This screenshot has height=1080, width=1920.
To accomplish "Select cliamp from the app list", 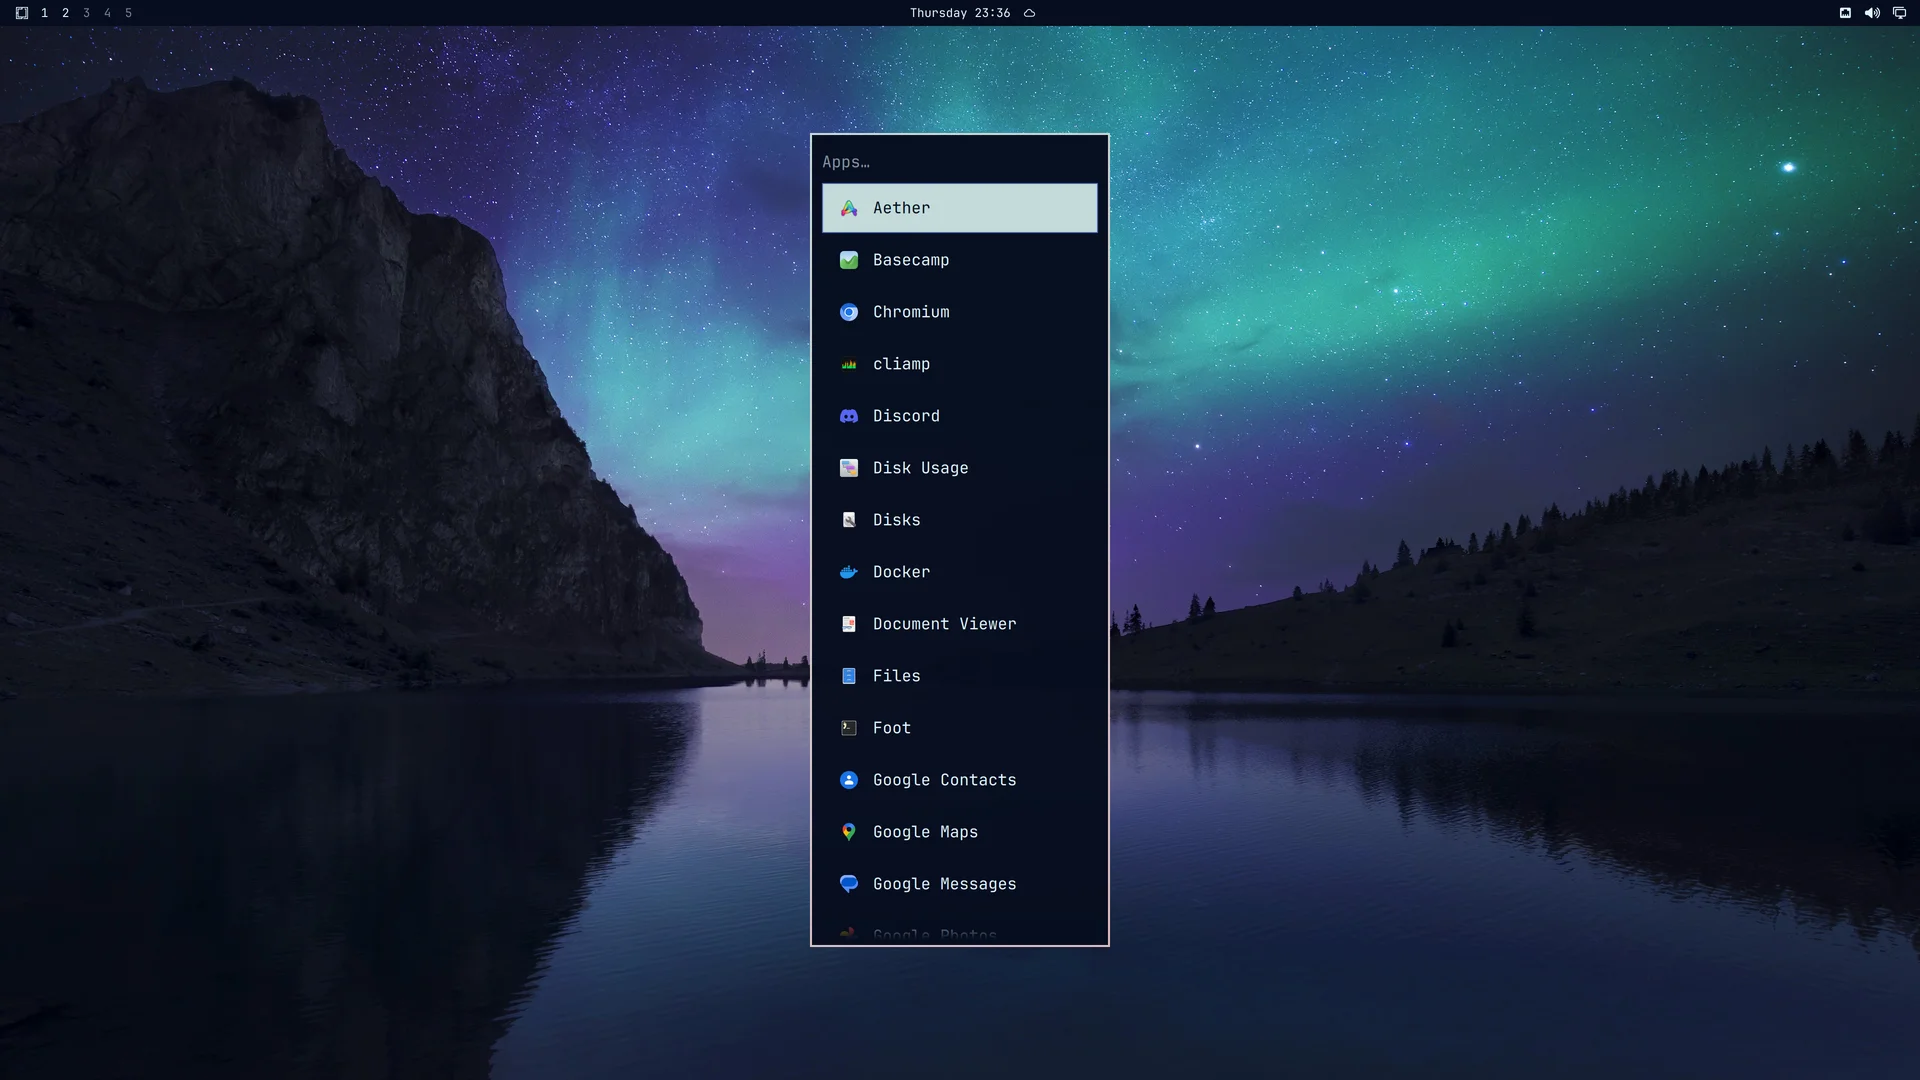I will (959, 364).
